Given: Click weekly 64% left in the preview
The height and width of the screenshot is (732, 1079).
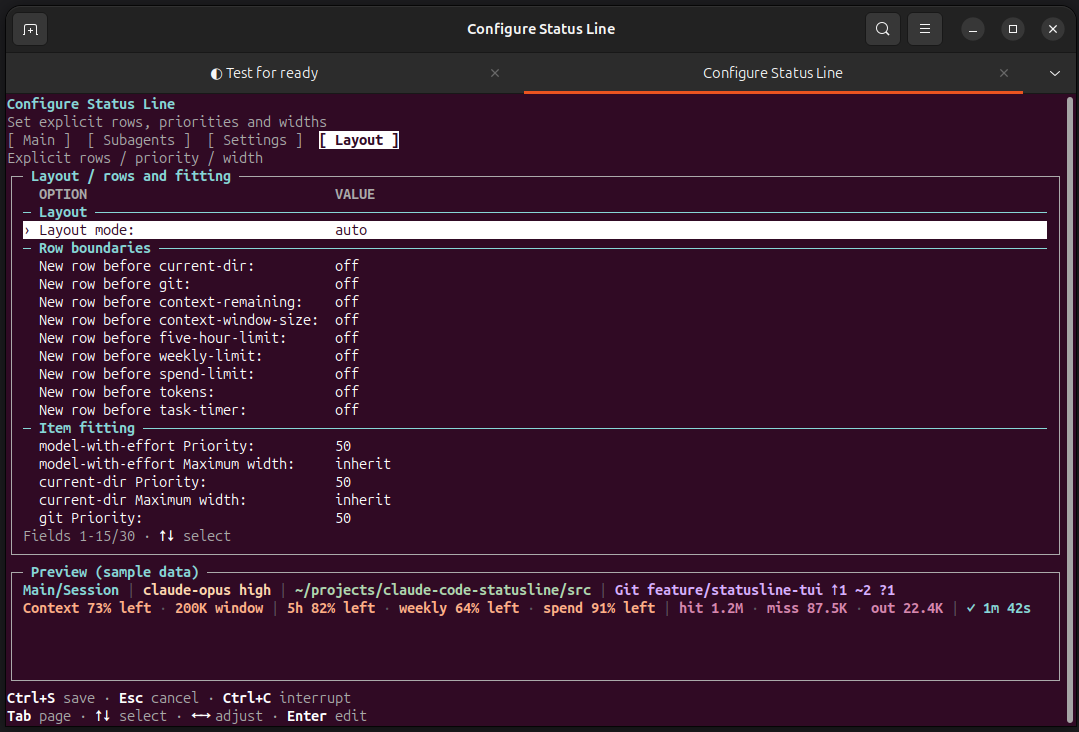Looking at the screenshot, I should point(459,608).
